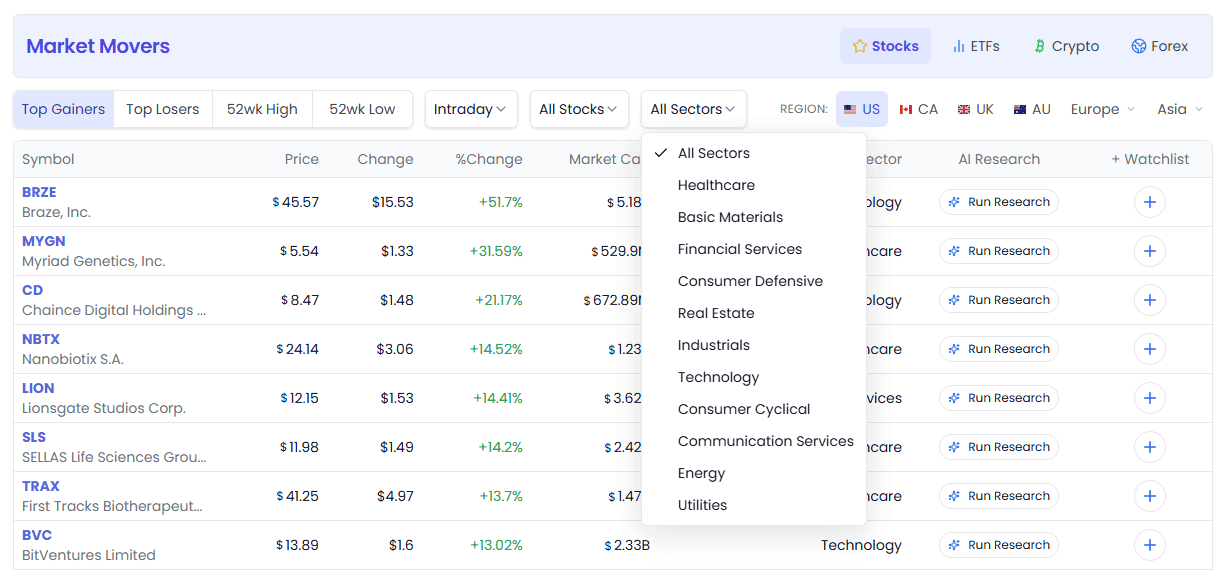Viewport: 1227px width, 570px height.
Task: Show the 52wk Low list
Action: pos(362,109)
